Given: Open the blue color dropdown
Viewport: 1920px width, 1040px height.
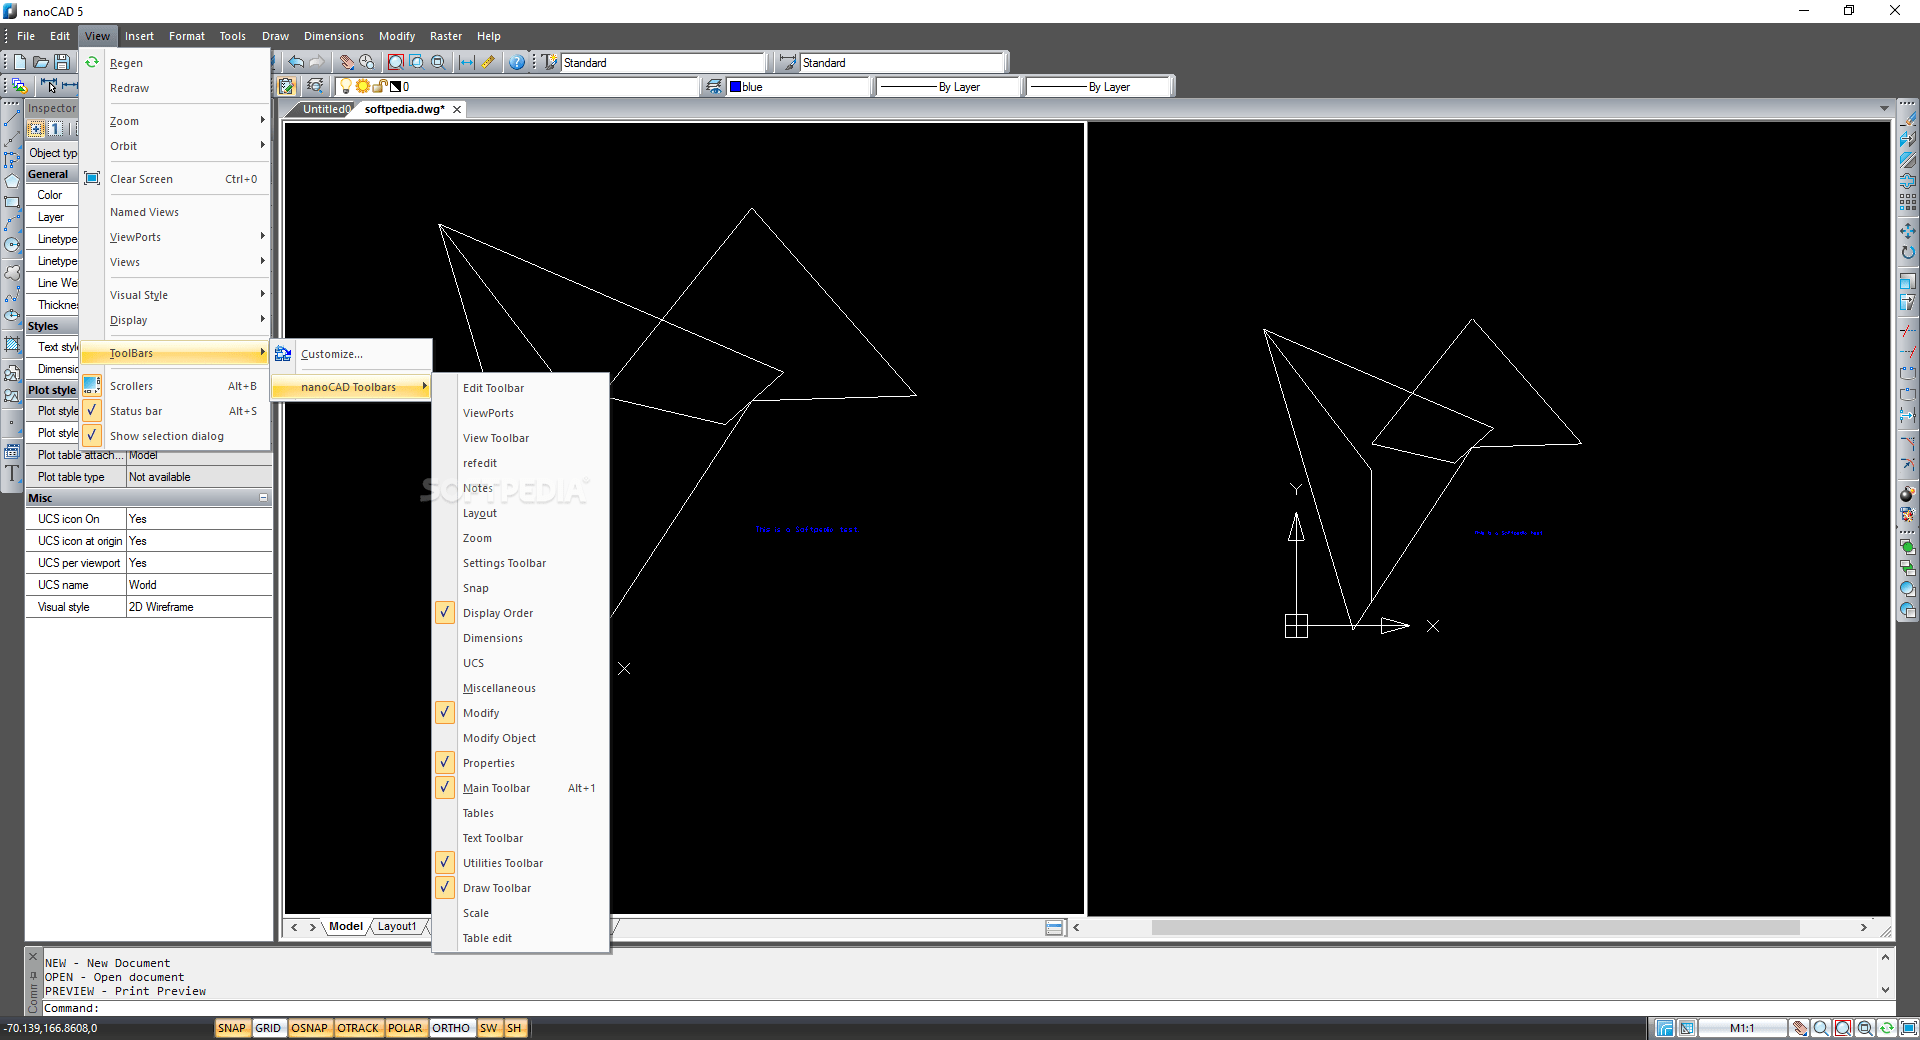Looking at the screenshot, I should click(799, 87).
